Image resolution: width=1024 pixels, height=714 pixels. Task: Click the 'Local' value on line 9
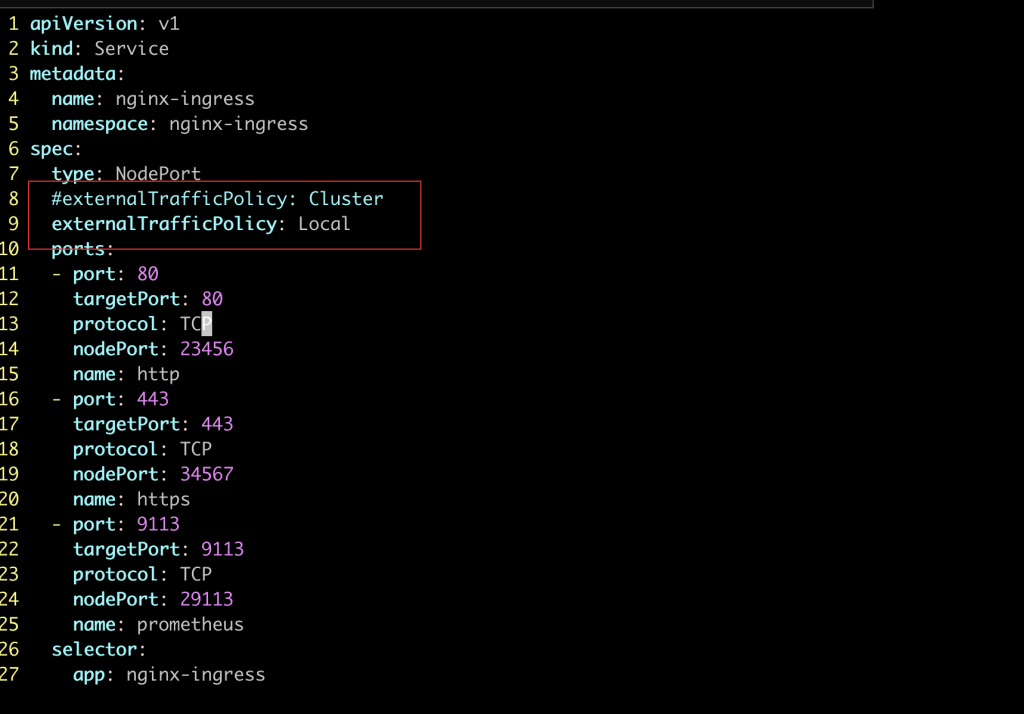pos(325,224)
